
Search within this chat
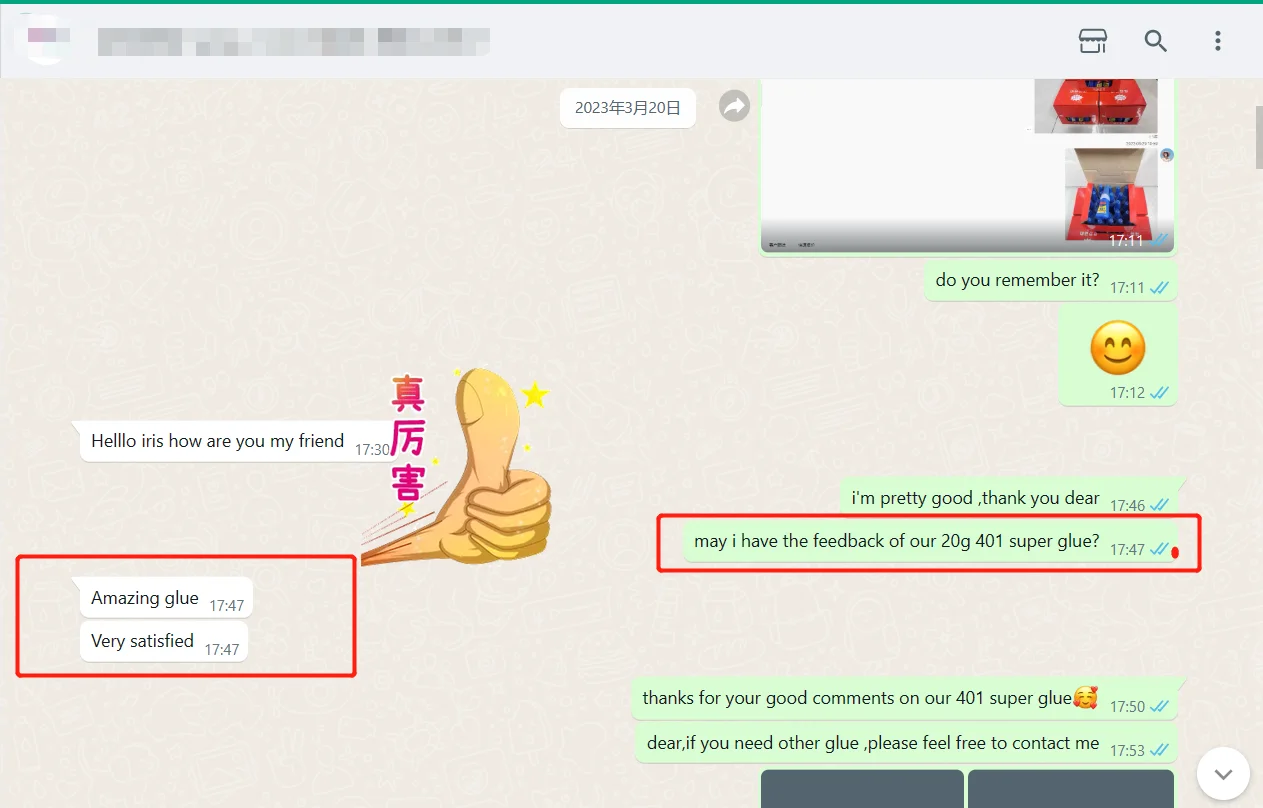pos(1156,41)
